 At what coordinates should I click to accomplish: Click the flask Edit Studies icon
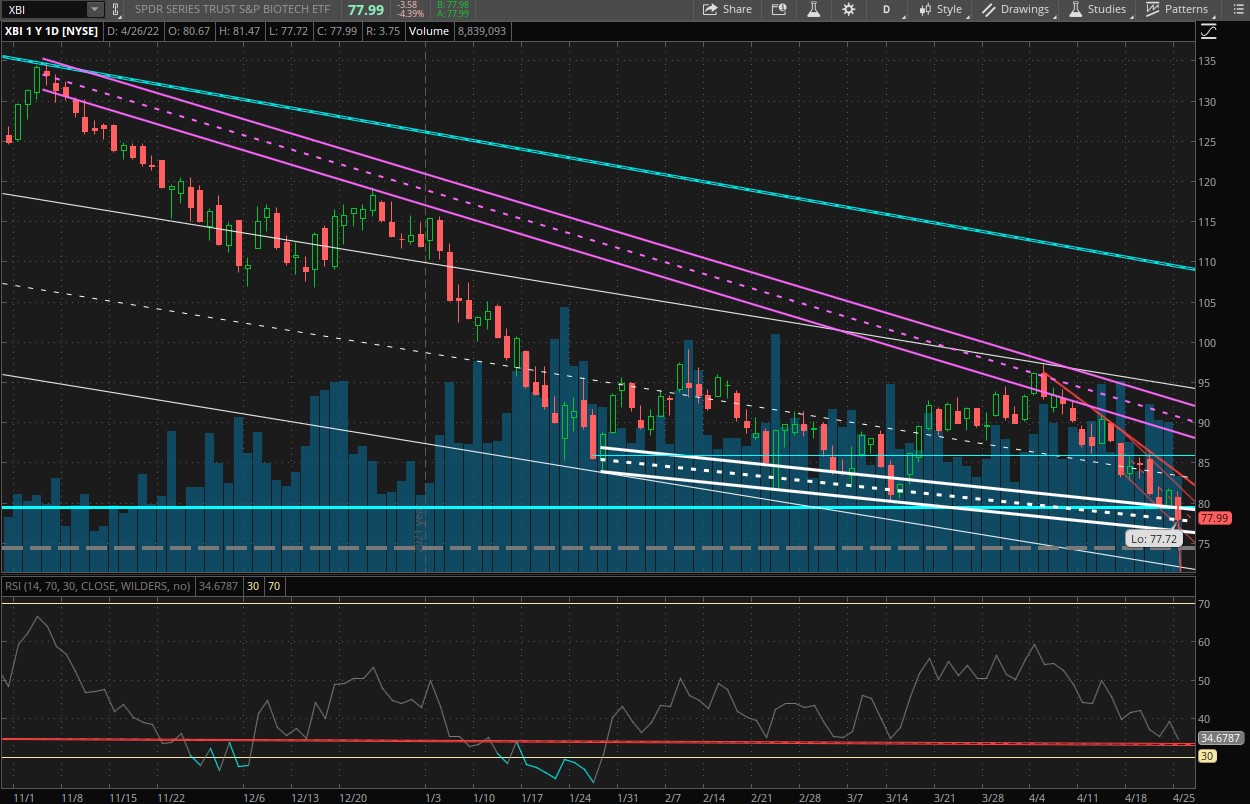pyautogui.click(x=813, y=9)
